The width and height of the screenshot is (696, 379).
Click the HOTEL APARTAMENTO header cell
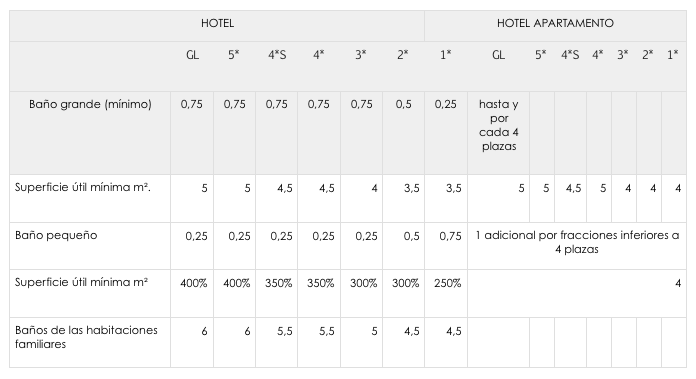555,26
